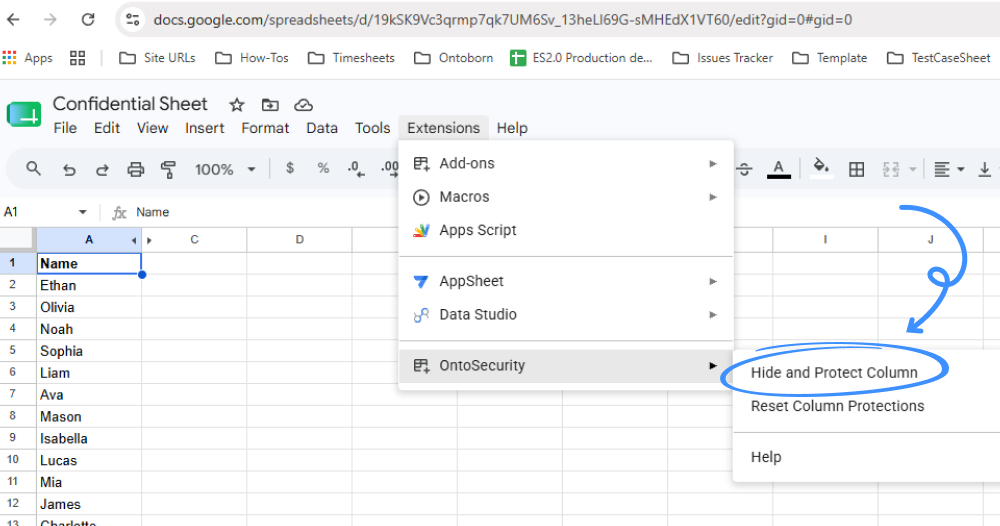
Task: Open tab groups grid icon
Action: (x=78, y=58)
